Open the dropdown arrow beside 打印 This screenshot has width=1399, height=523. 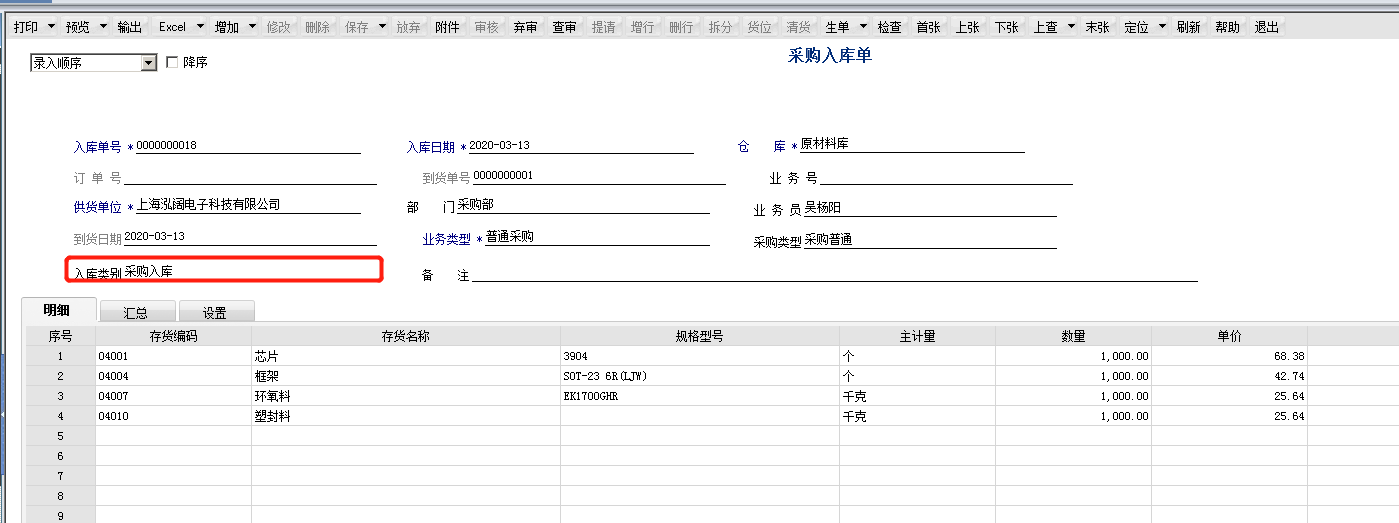point(49,28)
